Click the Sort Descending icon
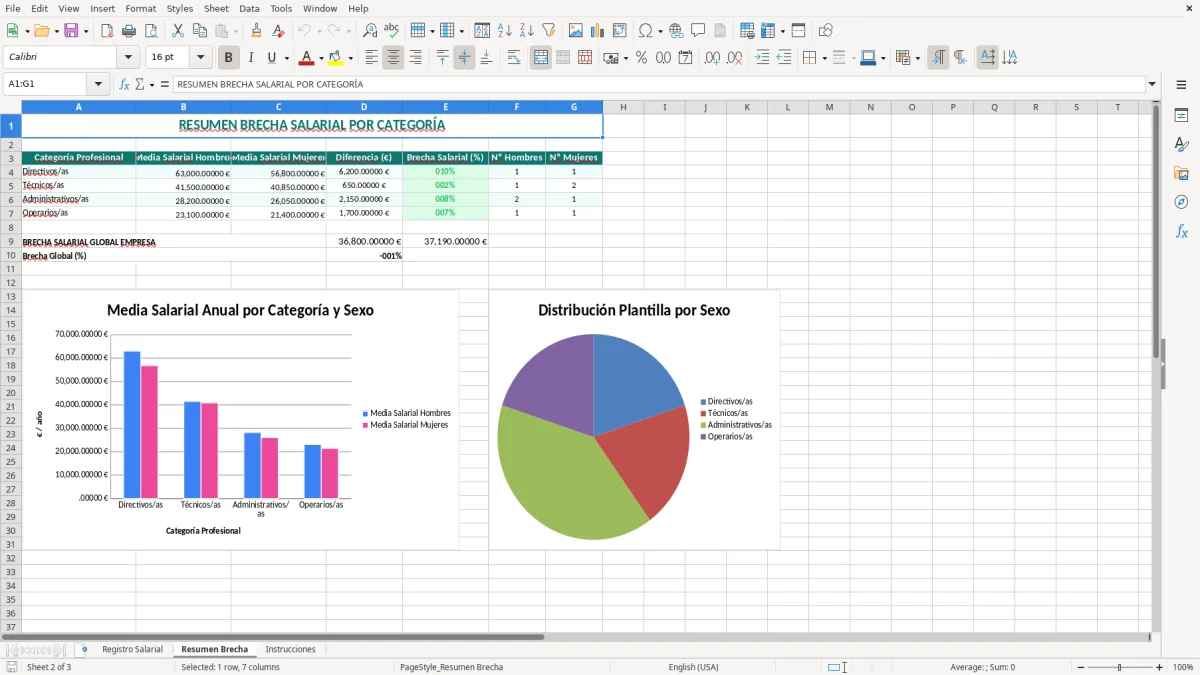This screenshot has height=675, width=1200. [x=527, y=31]
